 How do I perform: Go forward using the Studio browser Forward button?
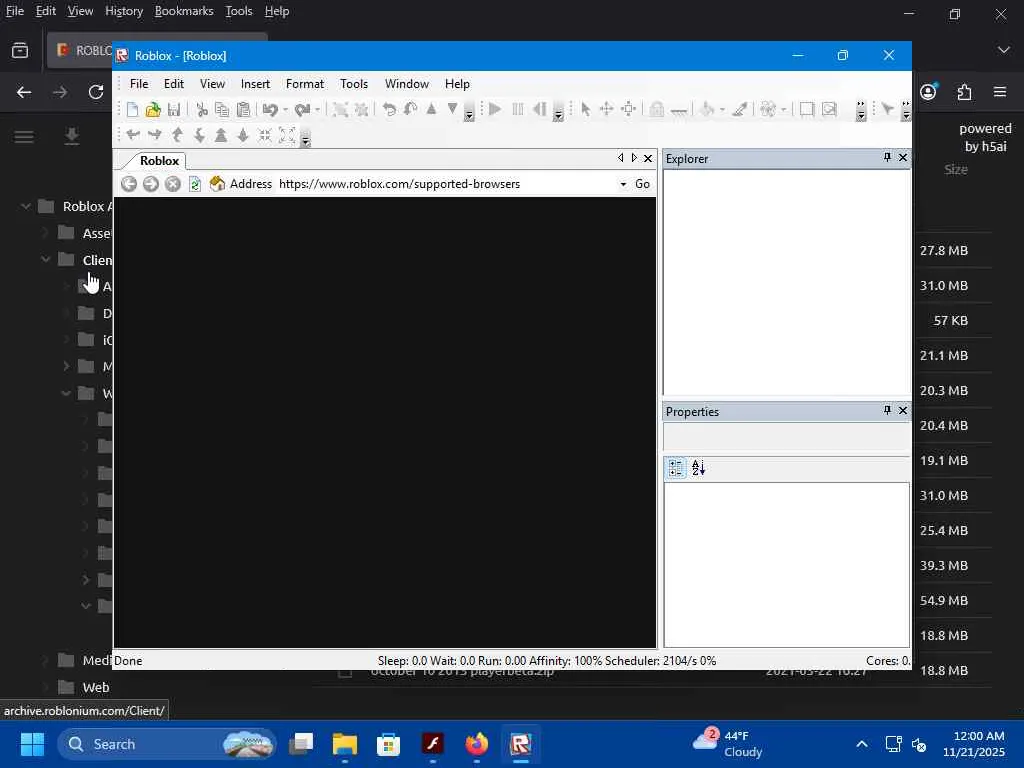tap(151, 184)
